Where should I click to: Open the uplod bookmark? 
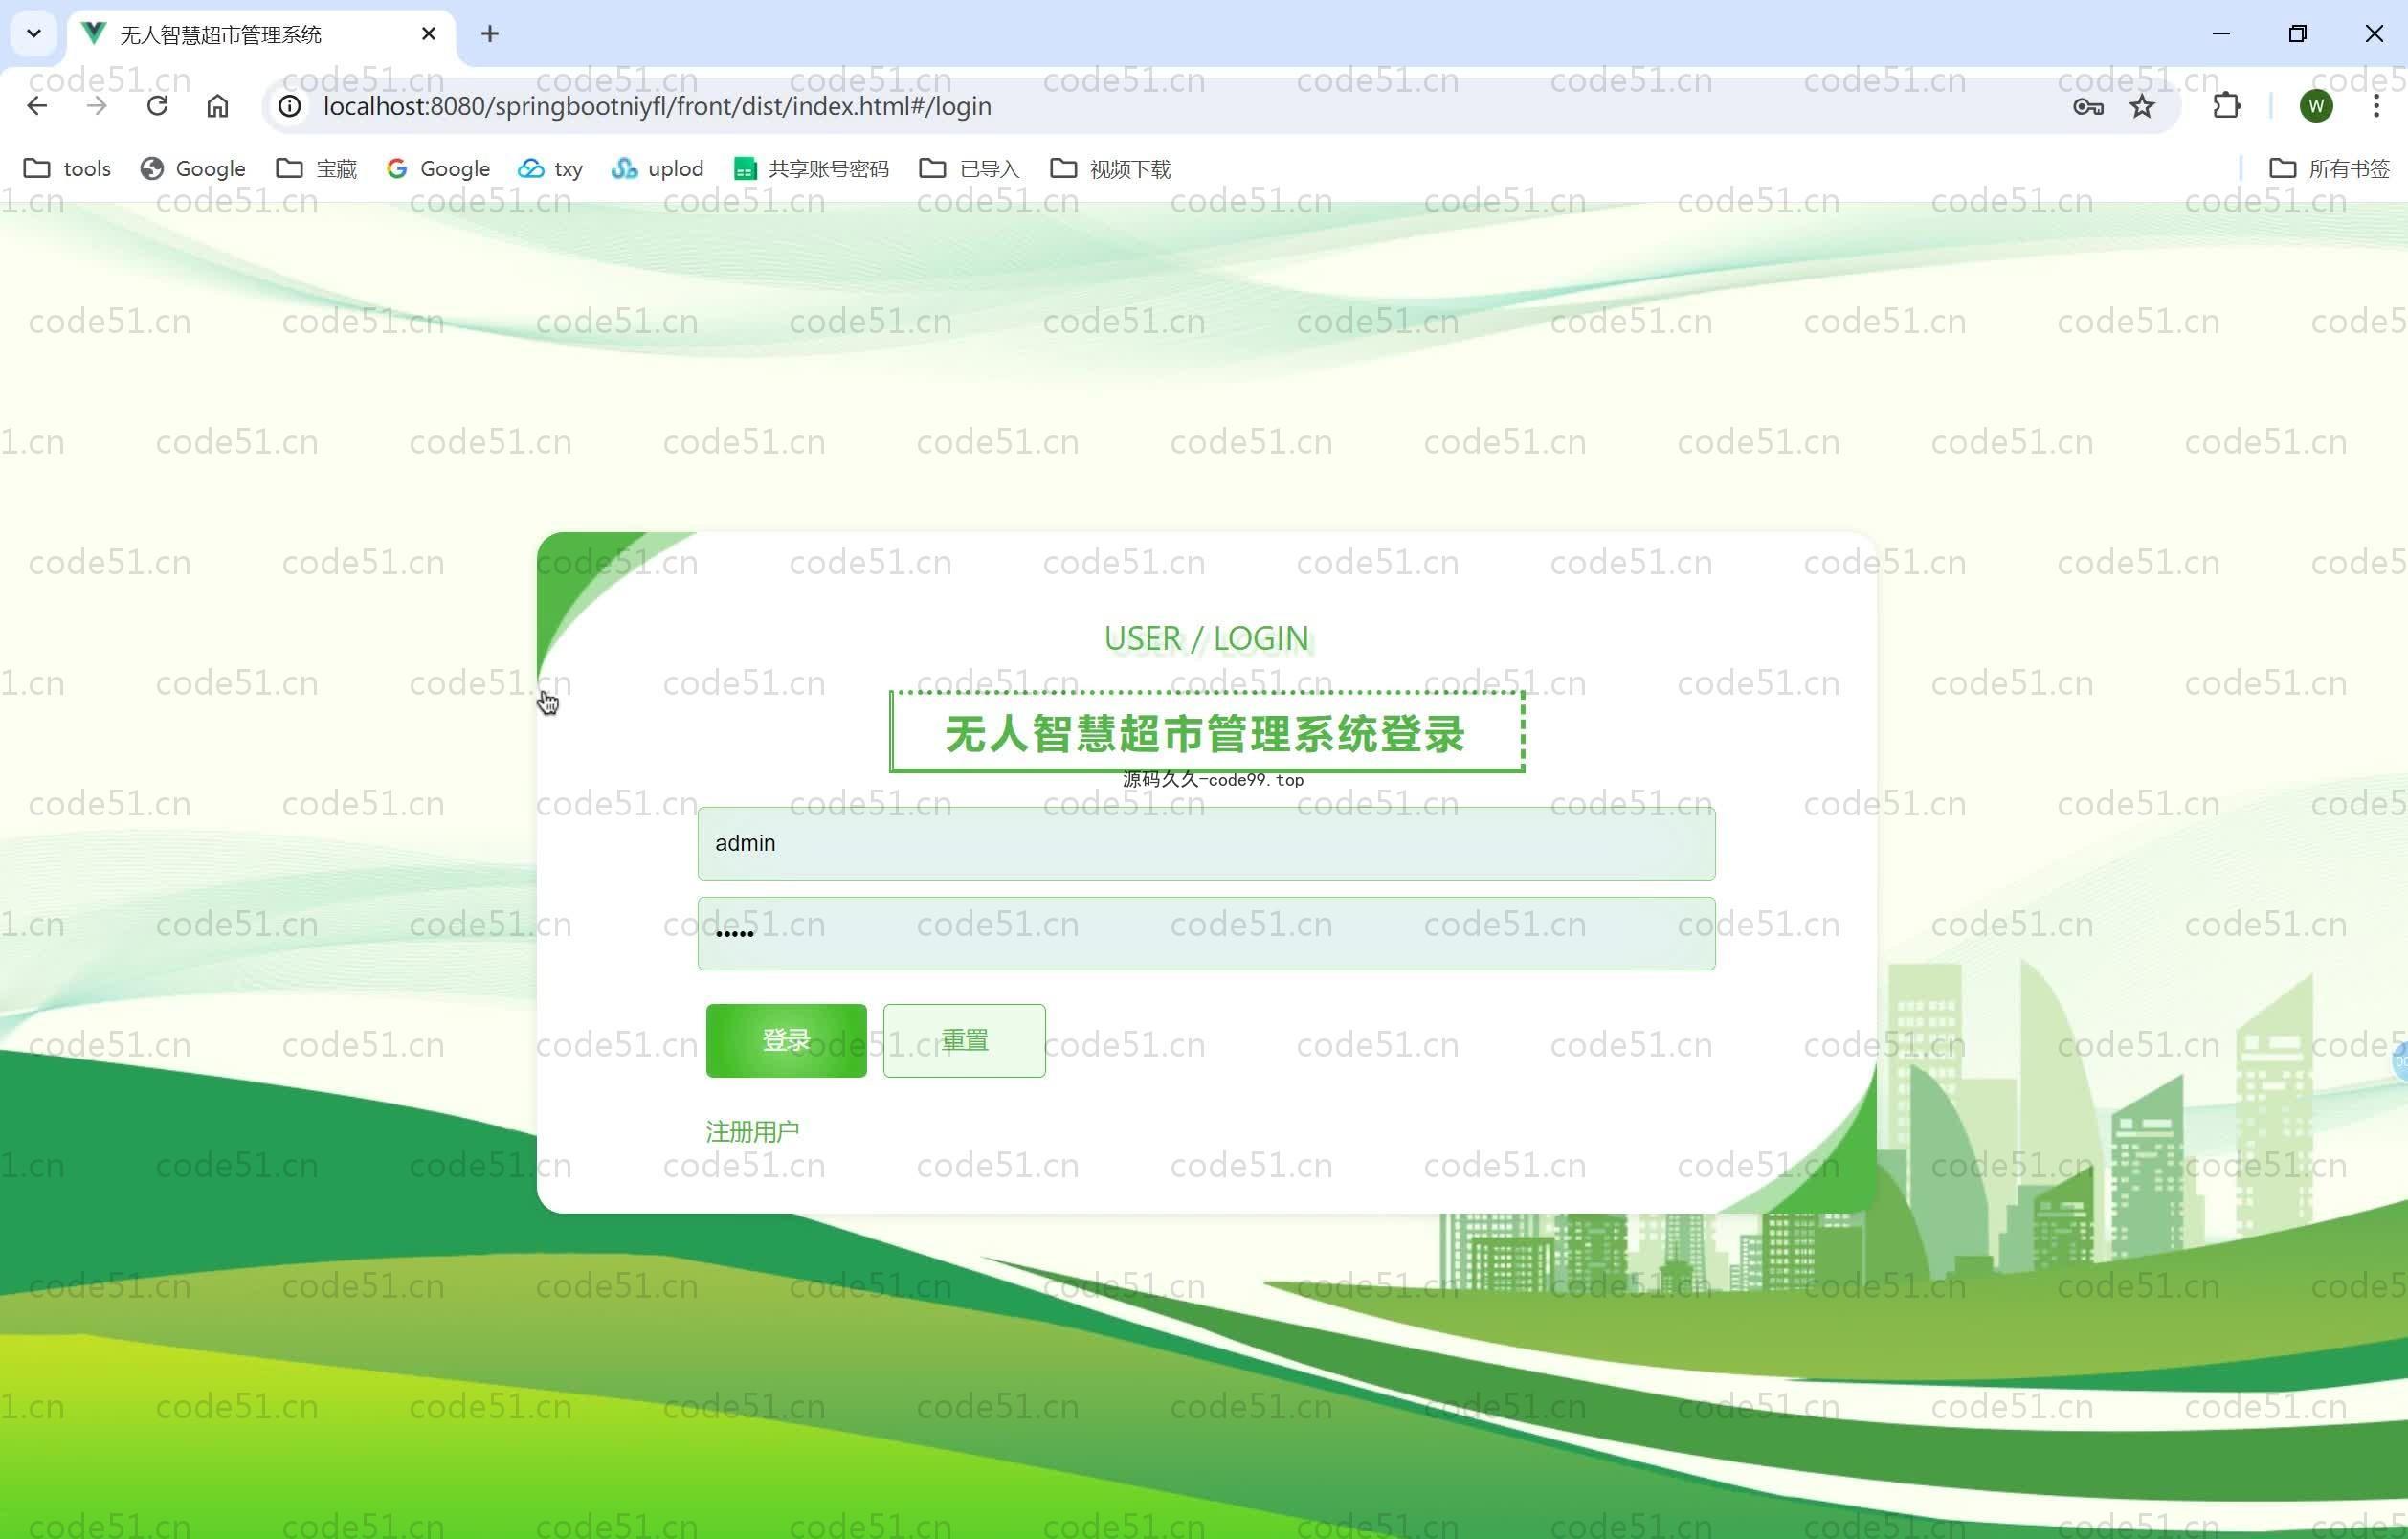[657, 168]
